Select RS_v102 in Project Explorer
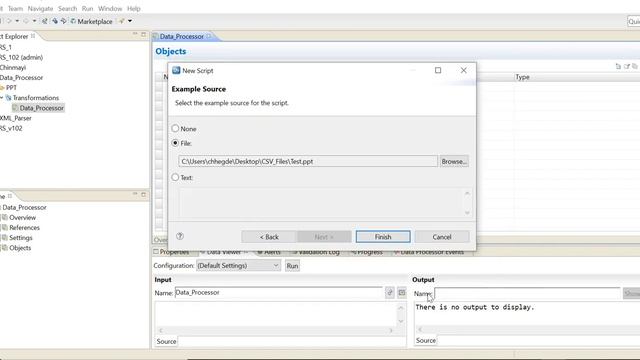 coord(11,128)
